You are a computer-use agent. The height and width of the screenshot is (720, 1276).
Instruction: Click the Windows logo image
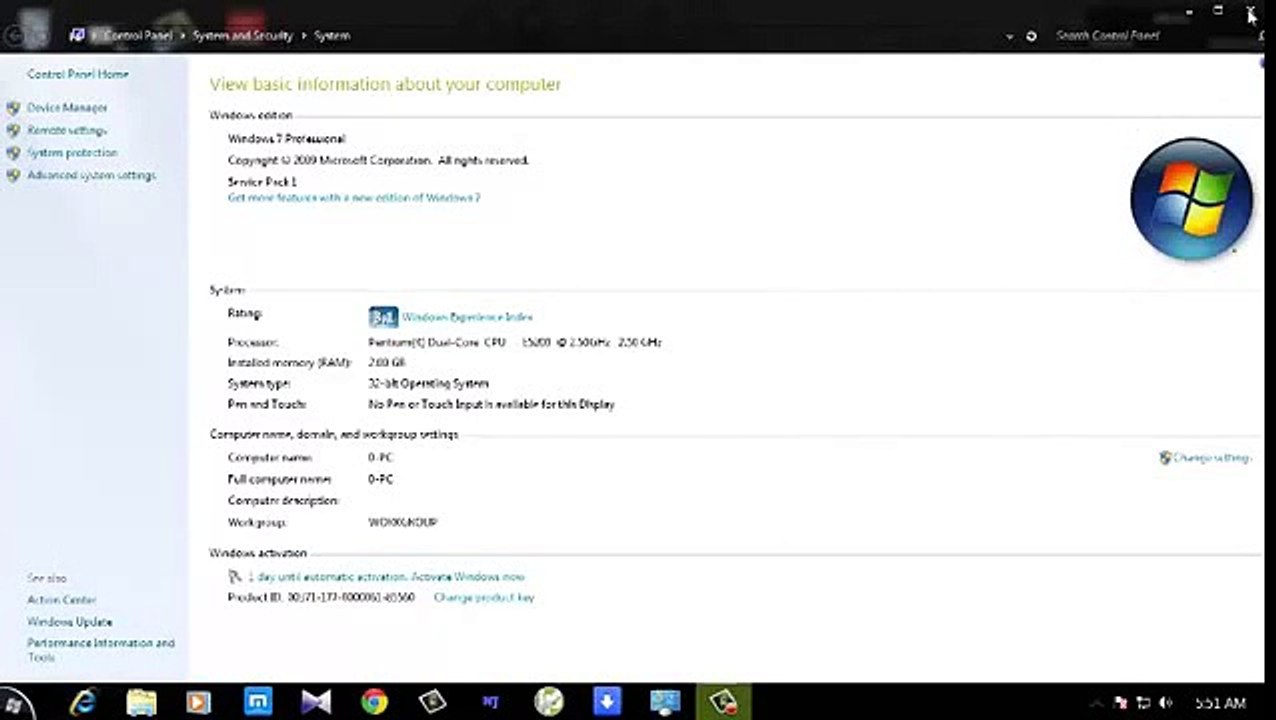coord(1192,199)
